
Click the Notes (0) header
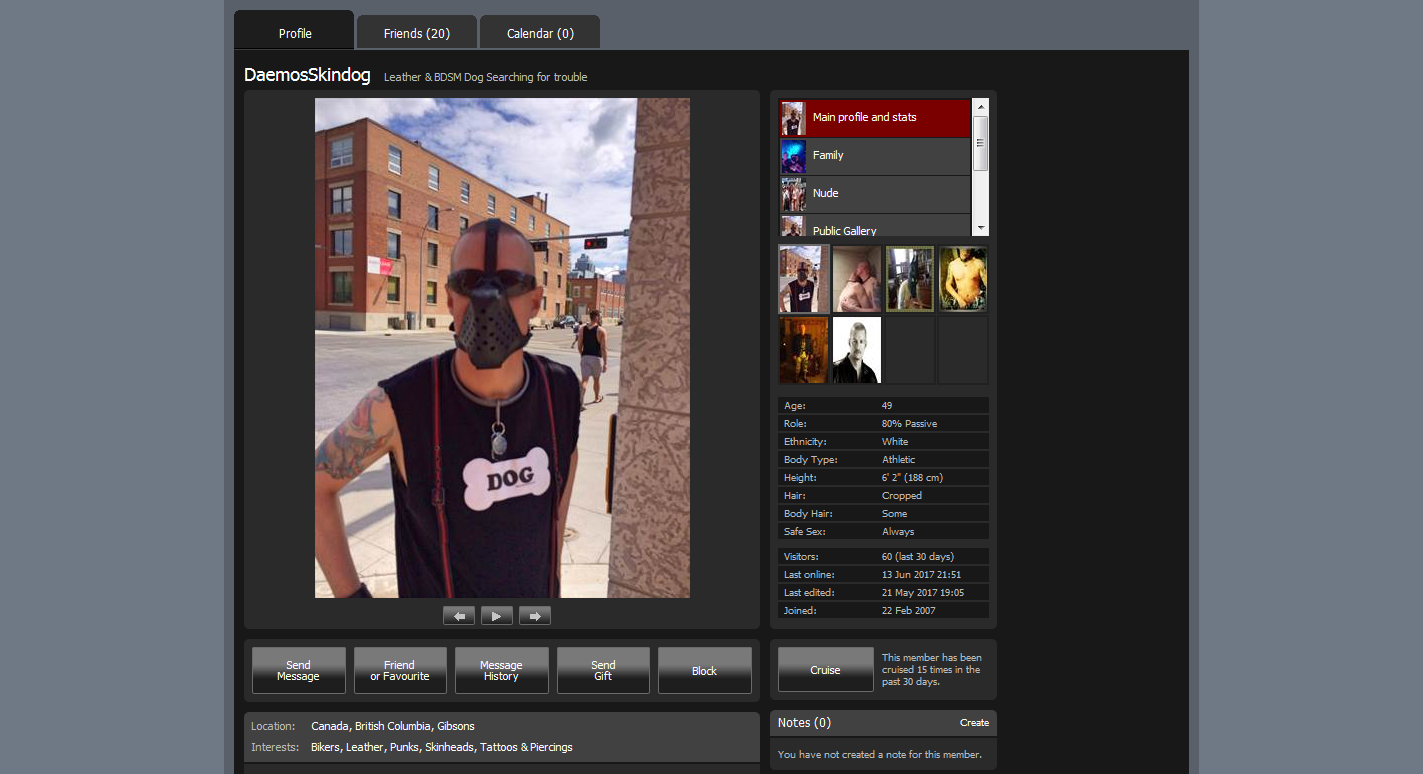click(804, 723)
